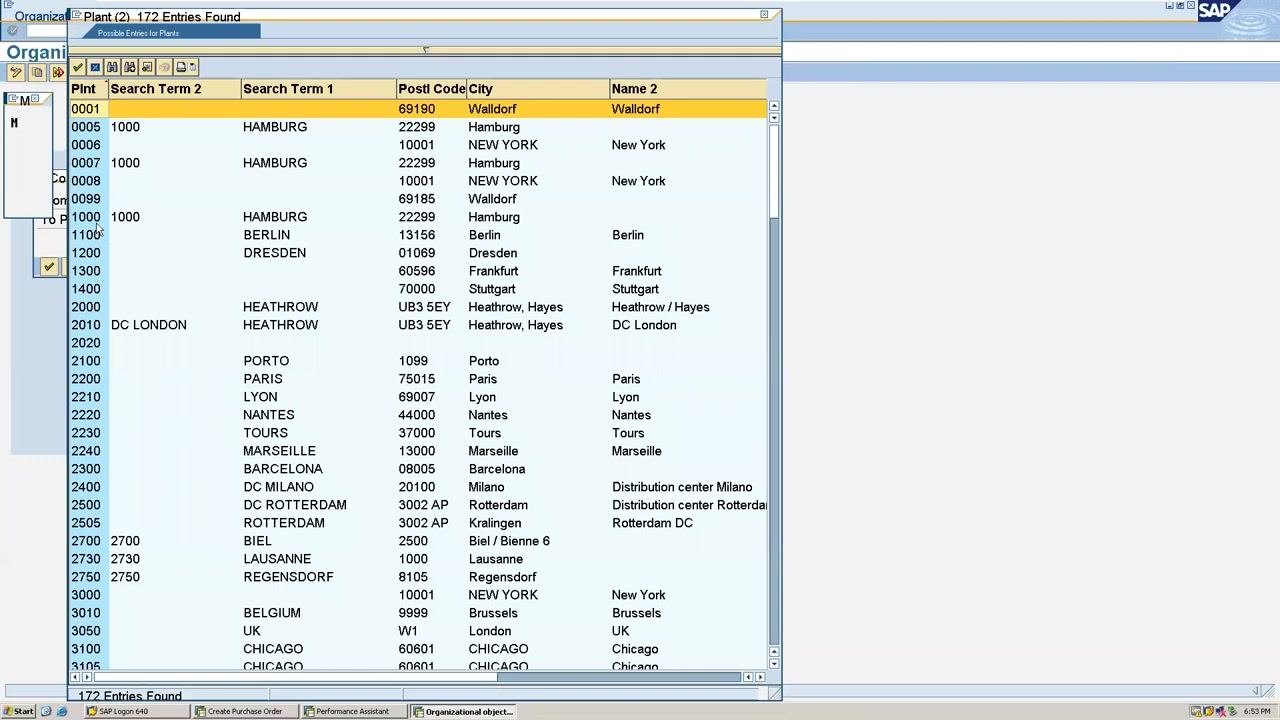Cancel the plant list with the blue X icon
Viewport: 1280px width, 720px height.
(x=95, y=67)
